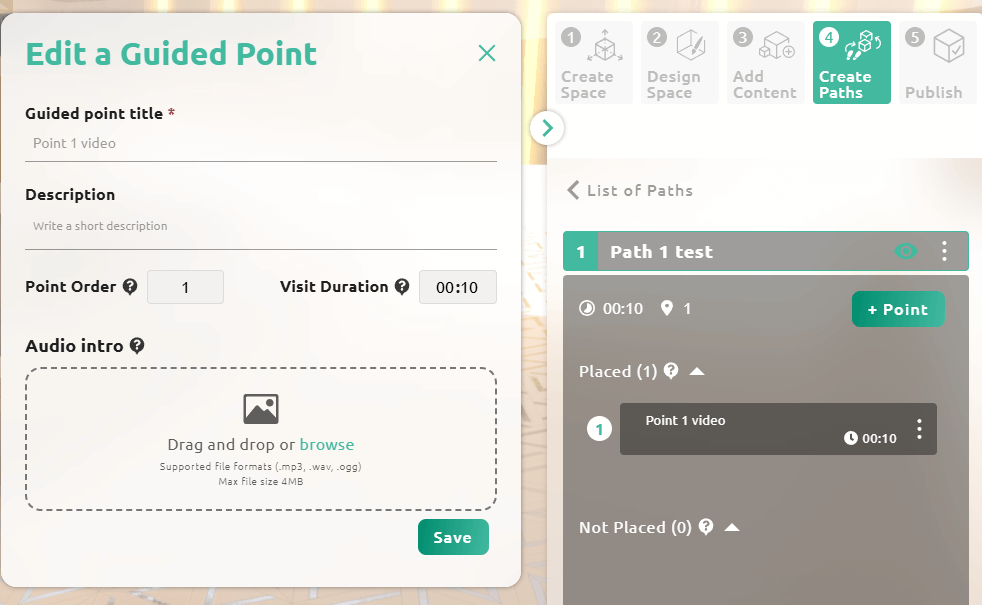Close the Edit a Guided Point dialog
The height and width of the screenshot is (605, 982).
(x=487, y=54)
